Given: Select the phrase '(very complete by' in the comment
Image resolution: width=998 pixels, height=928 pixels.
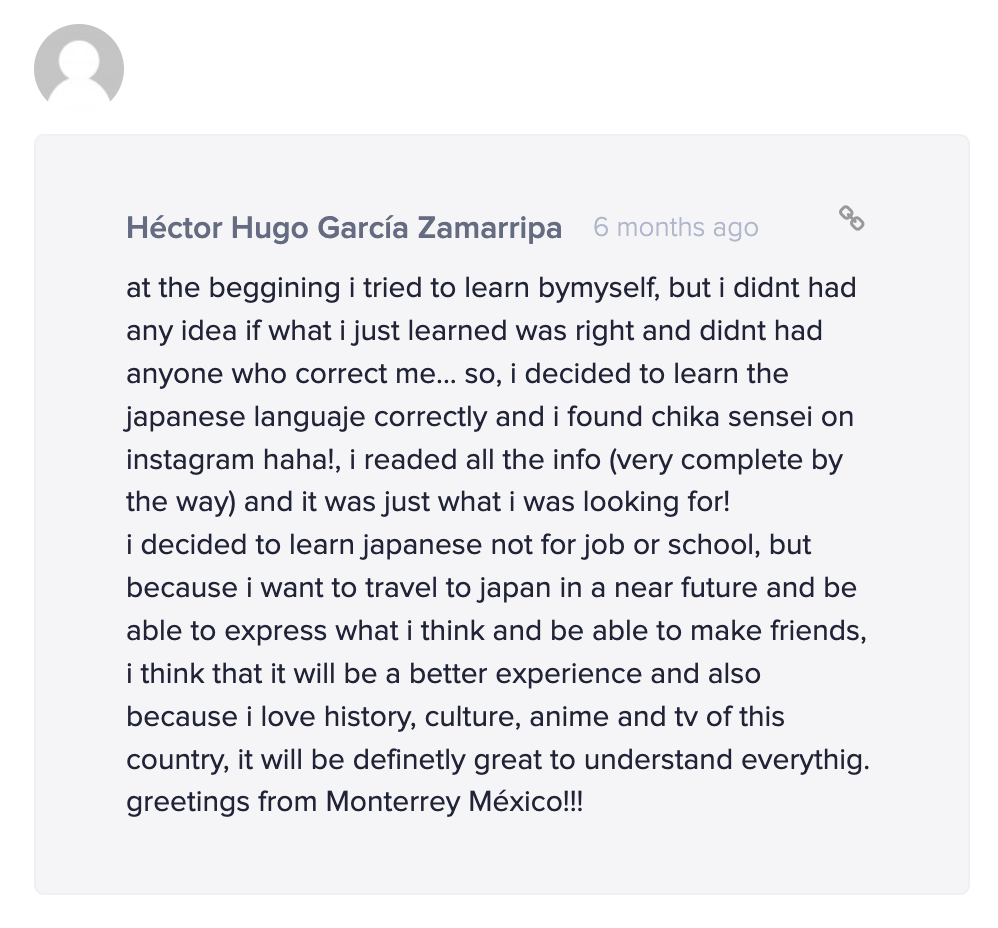Looking at the screenshot, I should (x=726, y=460).
